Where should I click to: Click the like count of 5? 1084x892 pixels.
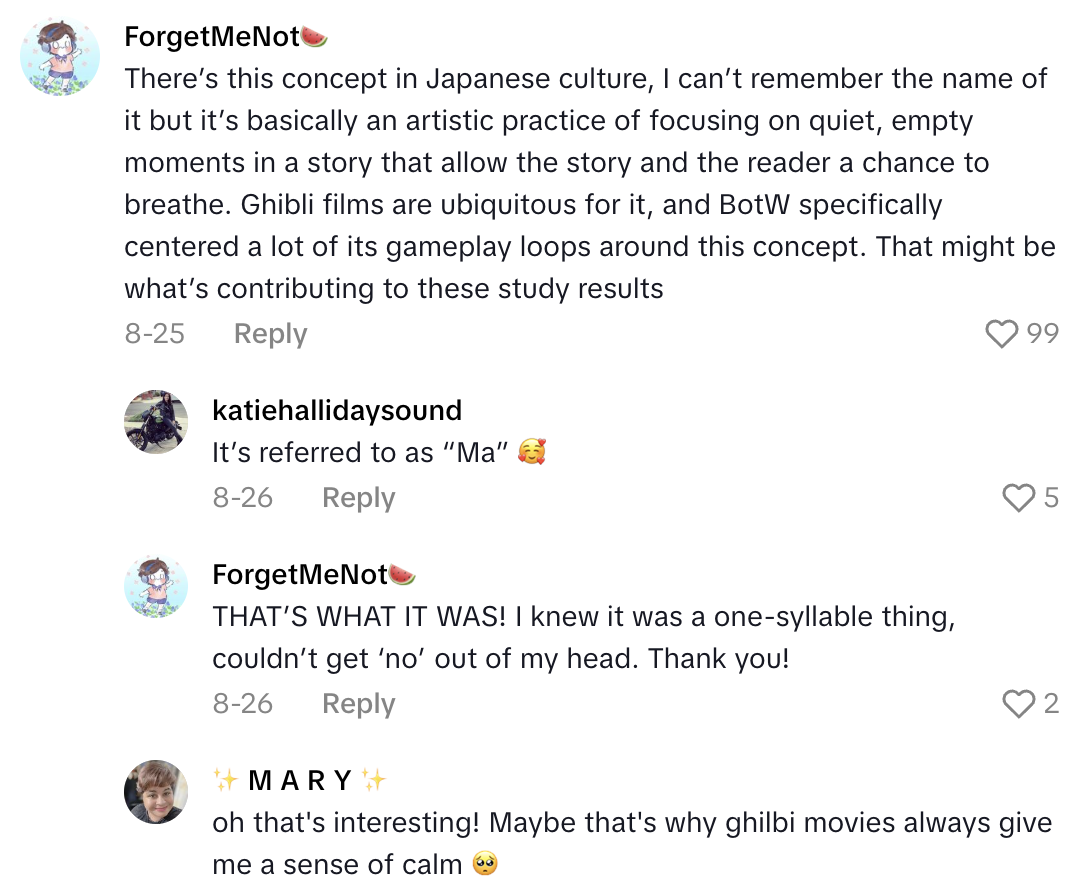coord(1051,498)
